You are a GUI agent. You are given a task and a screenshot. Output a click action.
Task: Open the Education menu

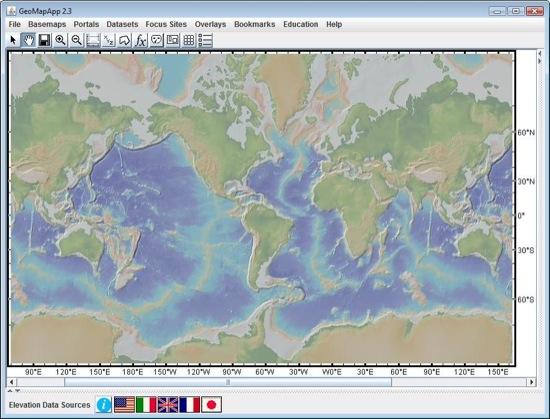coord(301,24)
